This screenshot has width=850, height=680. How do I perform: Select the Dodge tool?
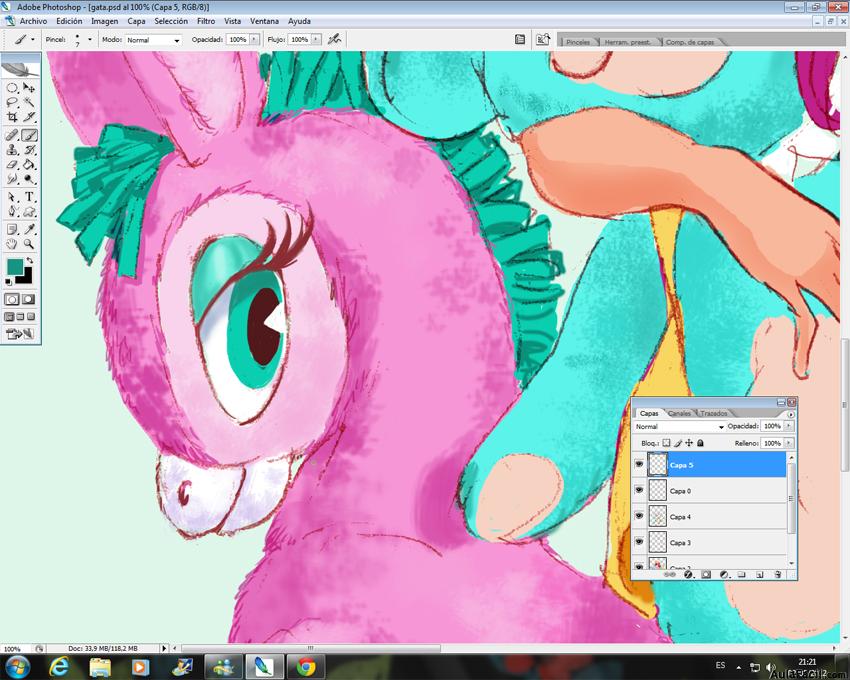coord(29,179)
